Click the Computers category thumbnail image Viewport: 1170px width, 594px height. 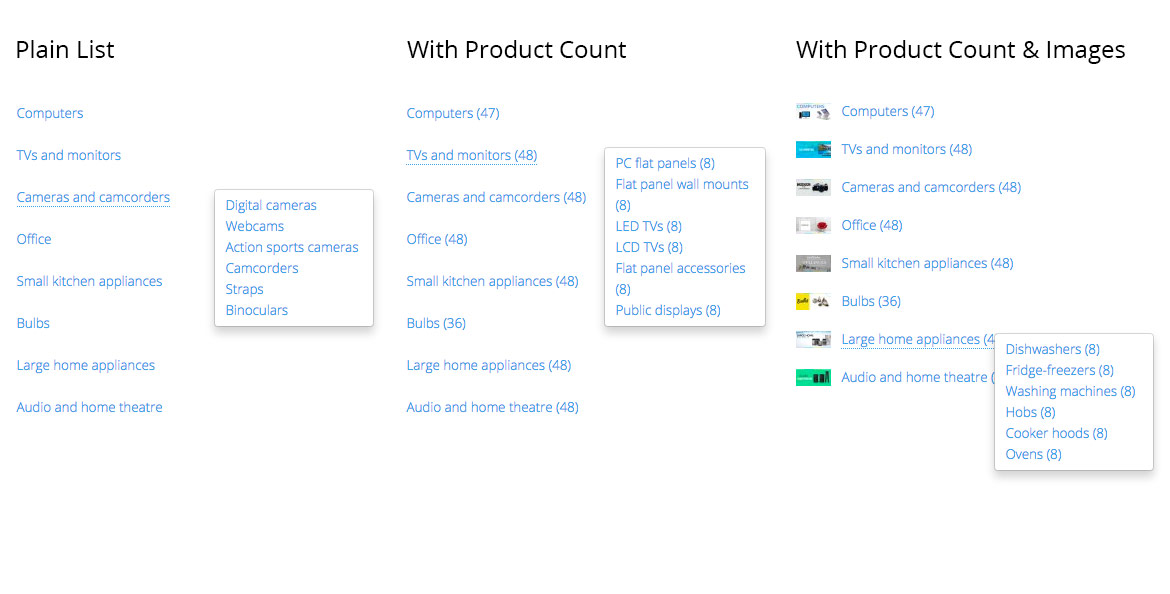coord(813,112)
